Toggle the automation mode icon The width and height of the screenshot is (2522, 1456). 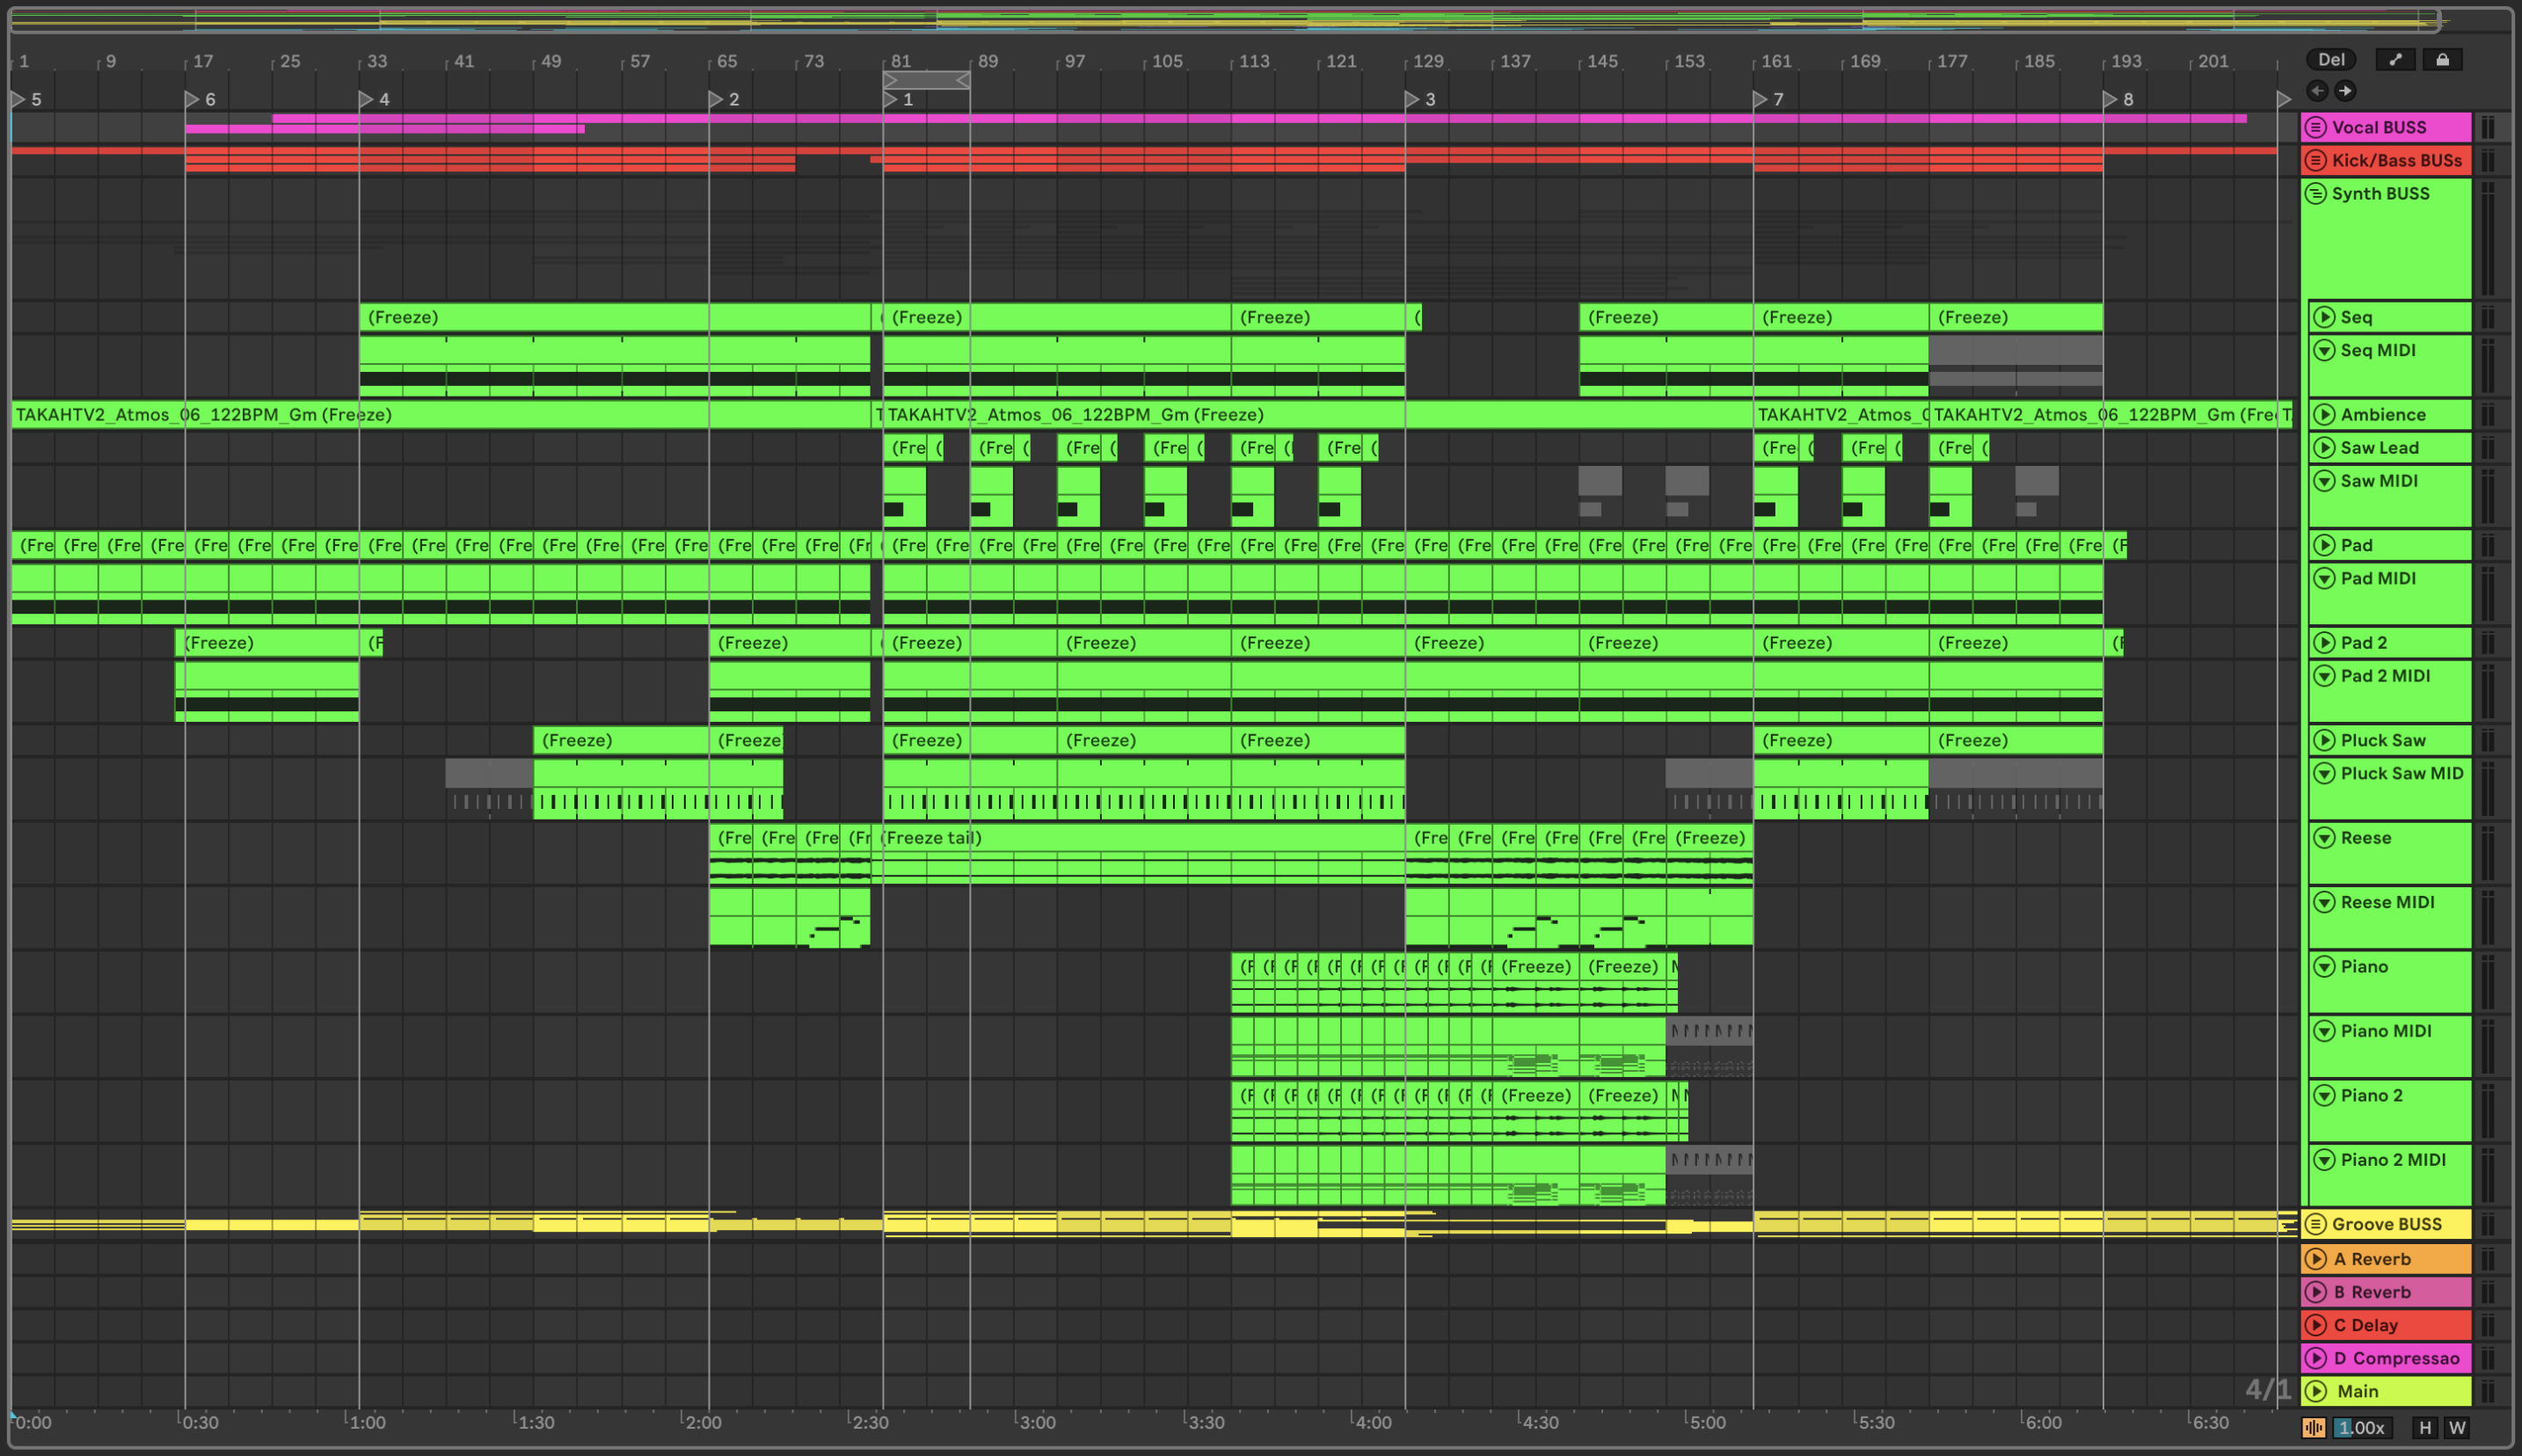click(2395, 60)
